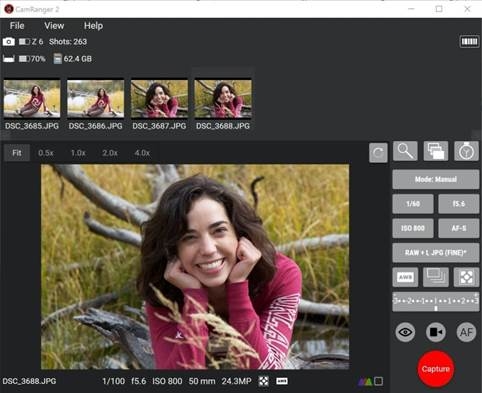
Task: Change AF-S focus mode setting
Action: point(459,228)
